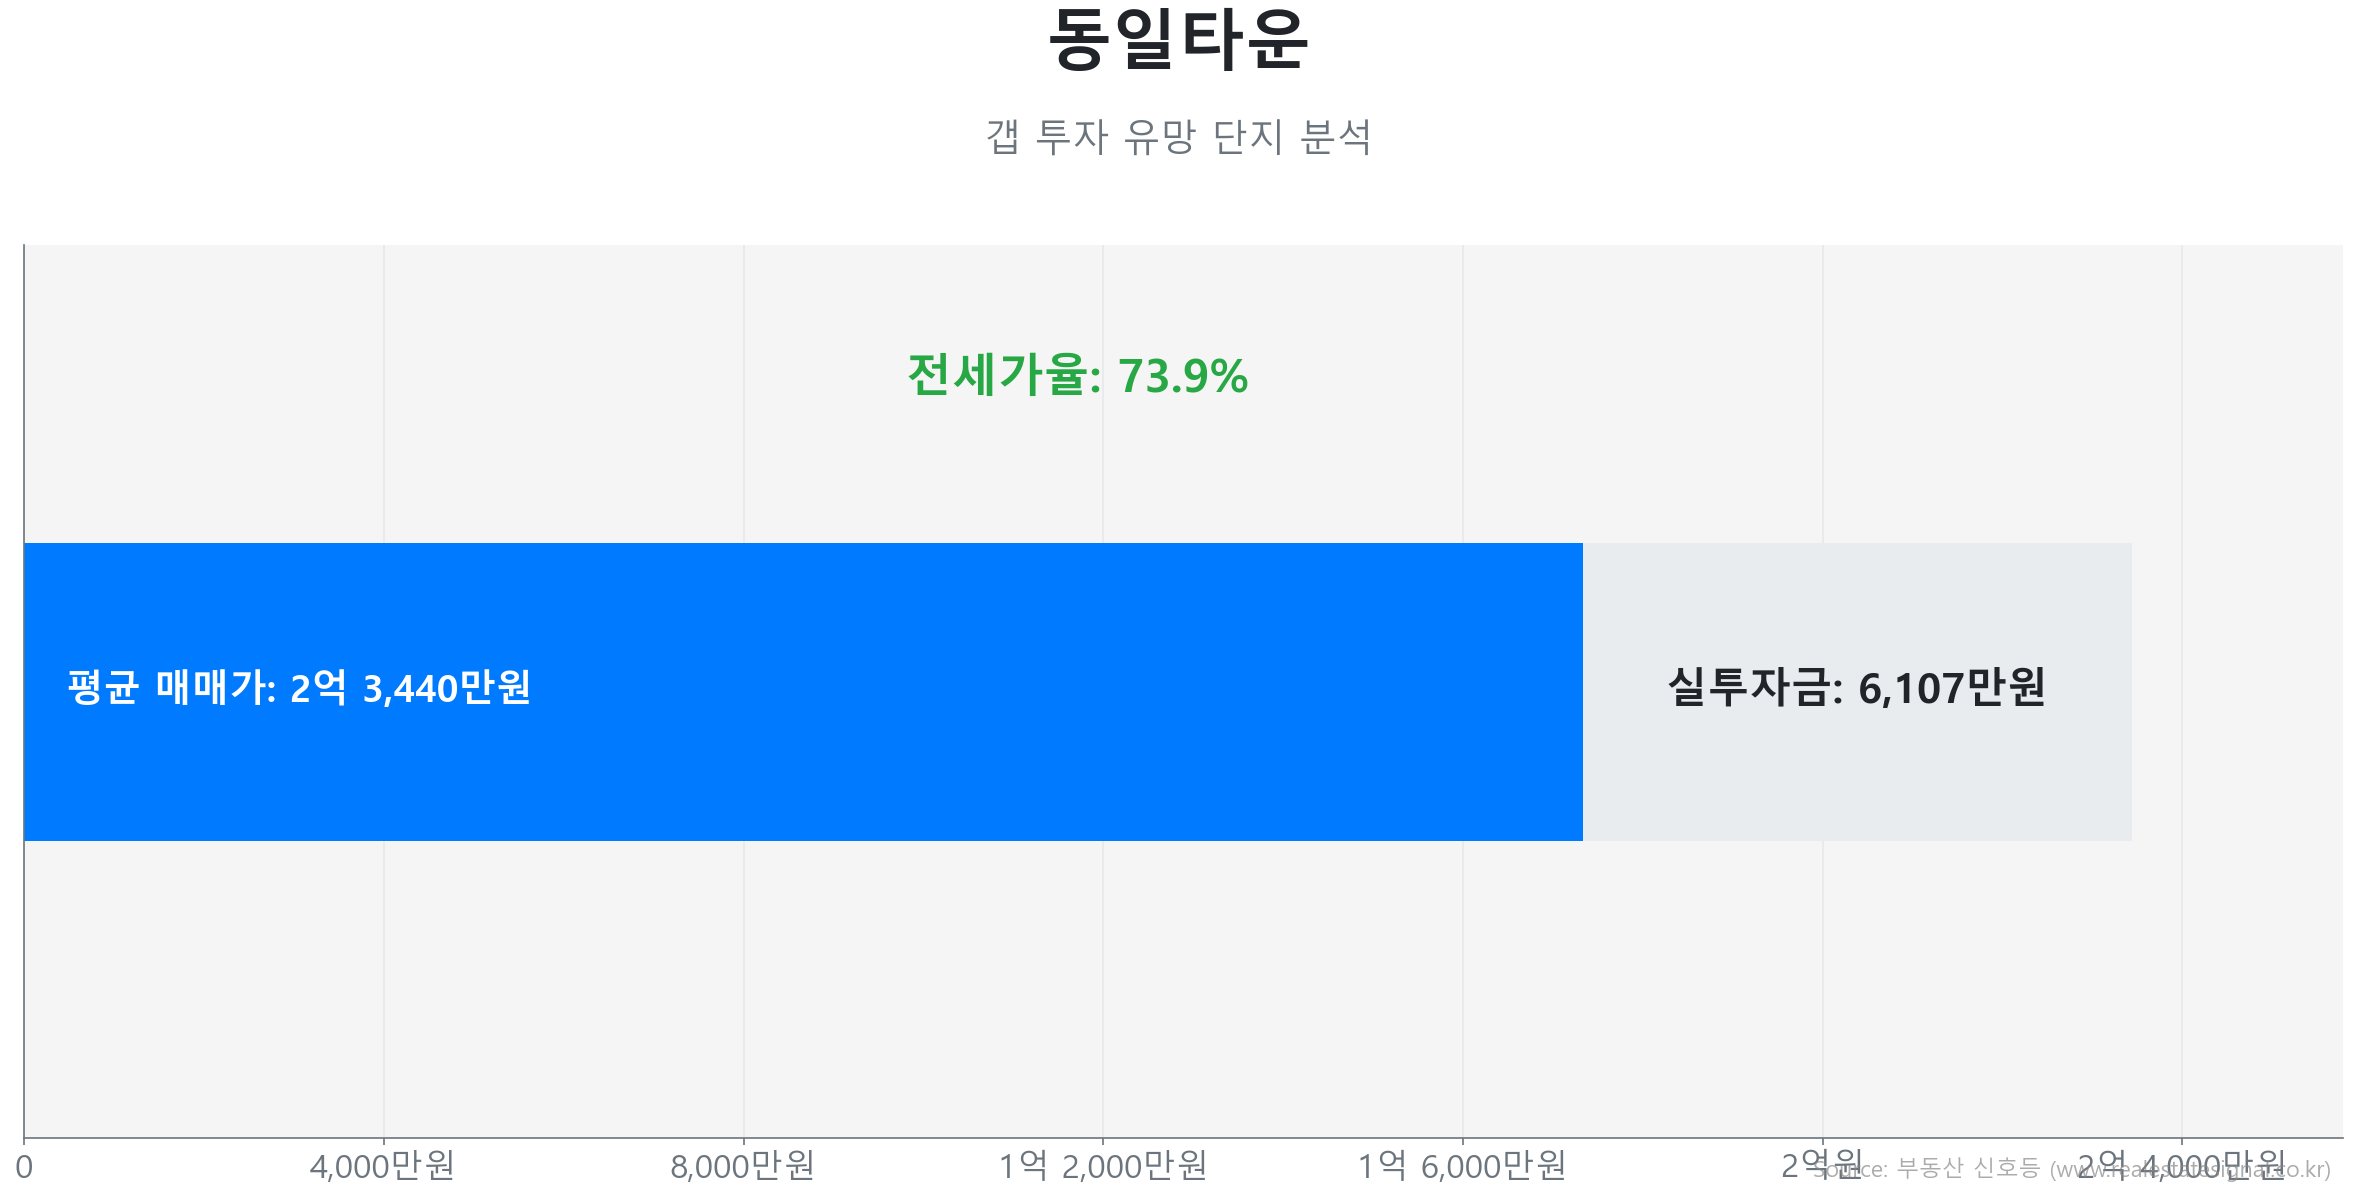Click the 4,000만원 axis tick label
The height and width of the screenshot is (1200, 2357).
pyautogui.click(x=382, y=1166)
